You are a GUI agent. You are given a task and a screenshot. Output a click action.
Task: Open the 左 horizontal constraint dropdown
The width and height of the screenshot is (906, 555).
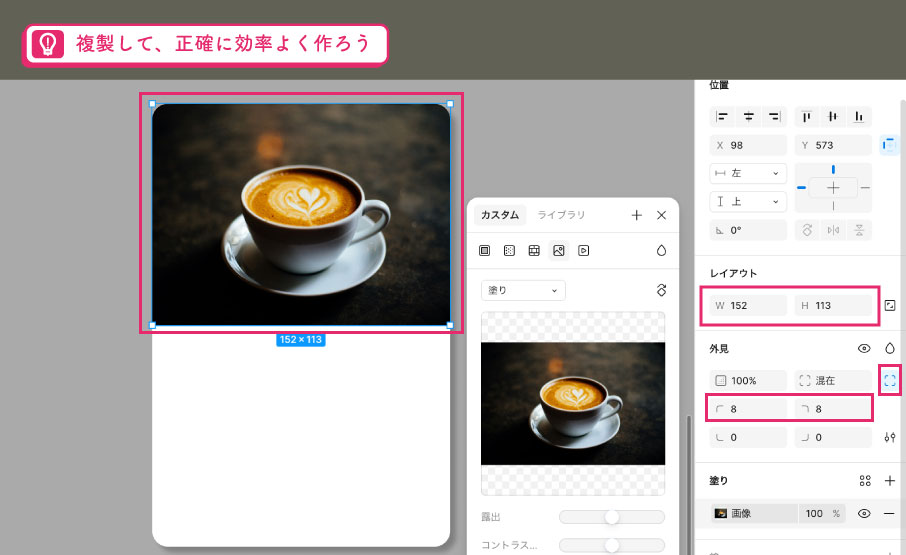click(748, 173)
